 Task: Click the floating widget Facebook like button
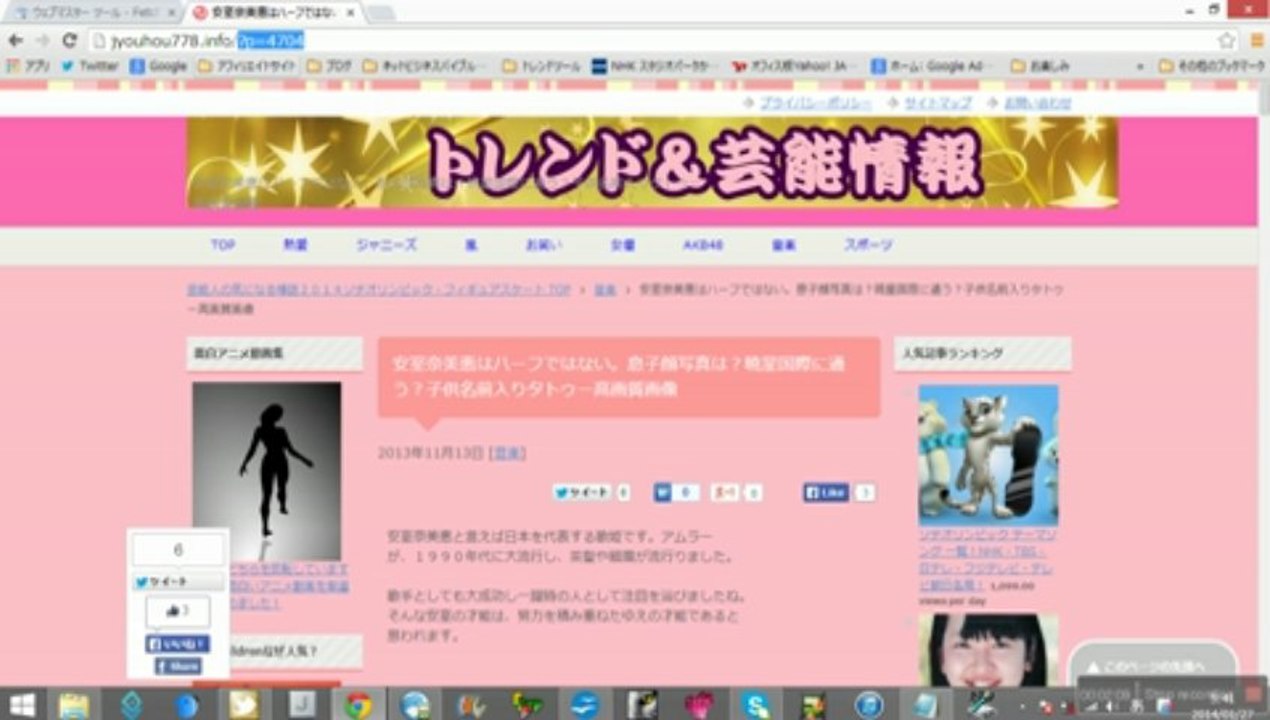[178, 644]
